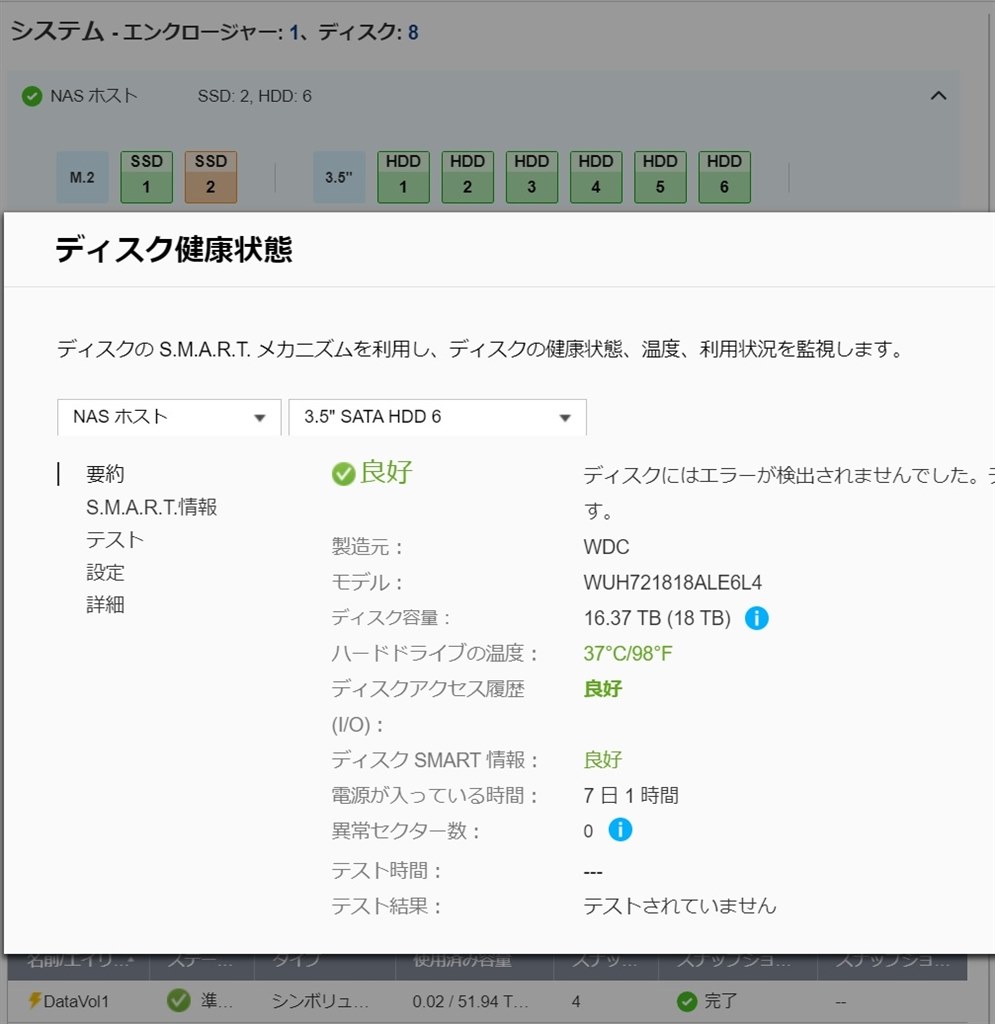Select the HDD 6 disk slot
The height and width of the screenshot is (1024, 995).
coord(724,176)
